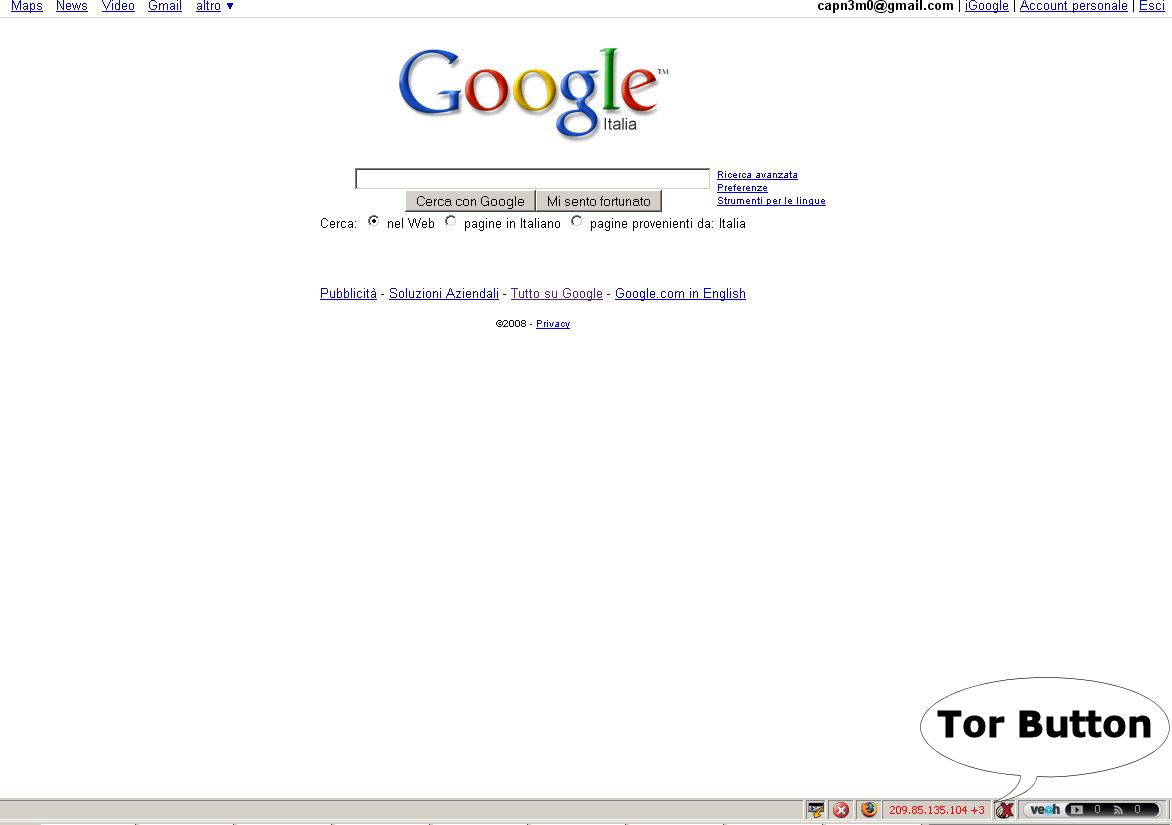Open 'Ricerca avanzata' link
Image resolution: width=1172 pixels, height=825 pixels.
(757, 175)
